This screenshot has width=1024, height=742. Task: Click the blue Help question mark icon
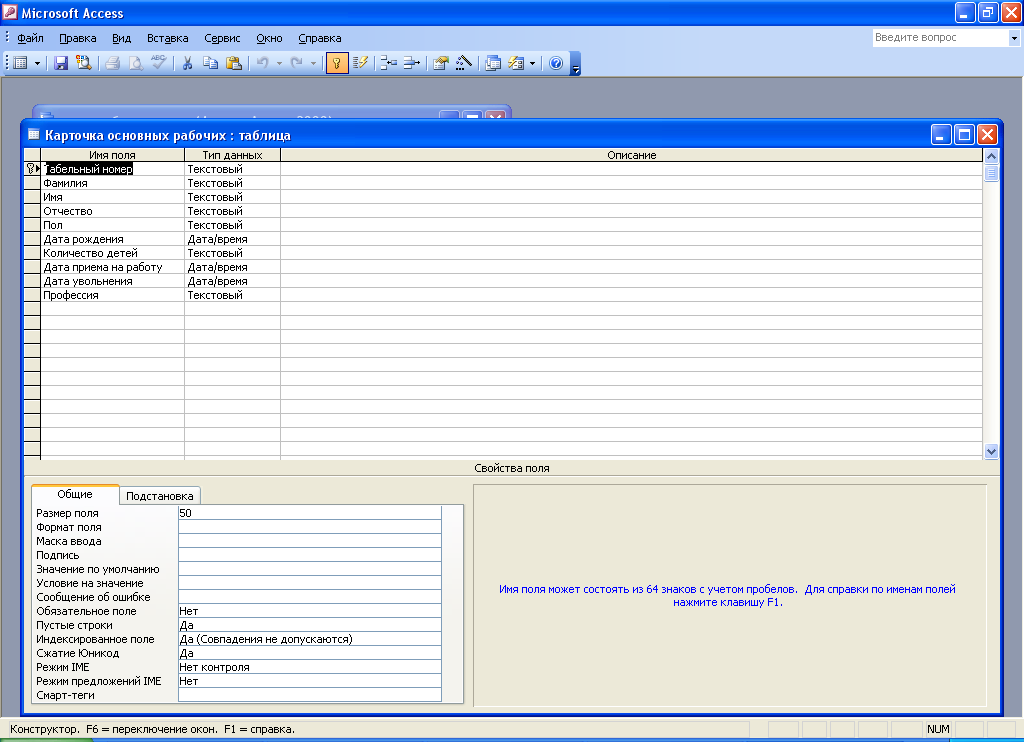(x=556, y=63)
